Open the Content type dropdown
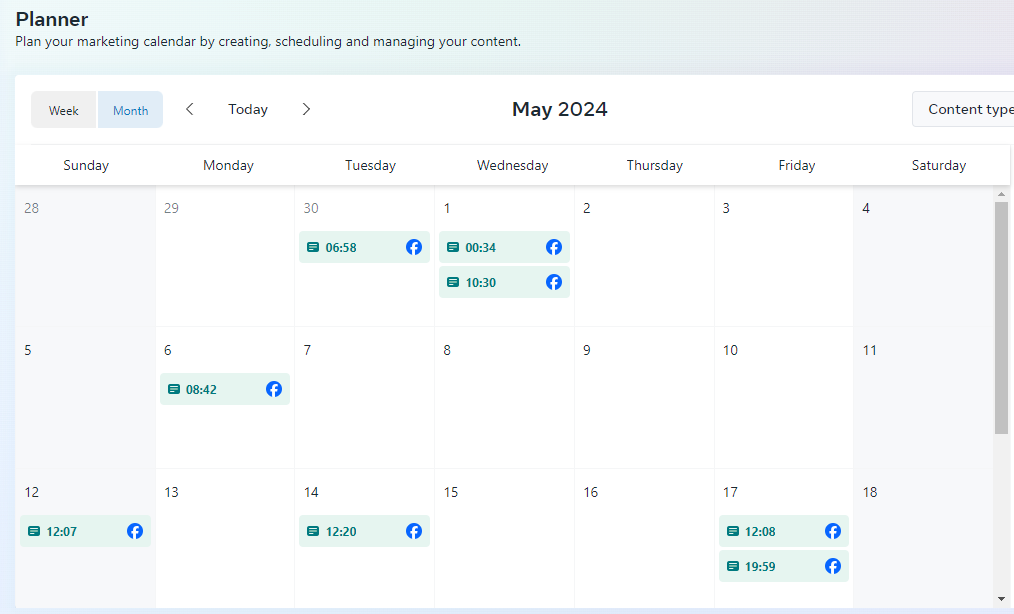The image size is (1014, 614). pos(965,109)
